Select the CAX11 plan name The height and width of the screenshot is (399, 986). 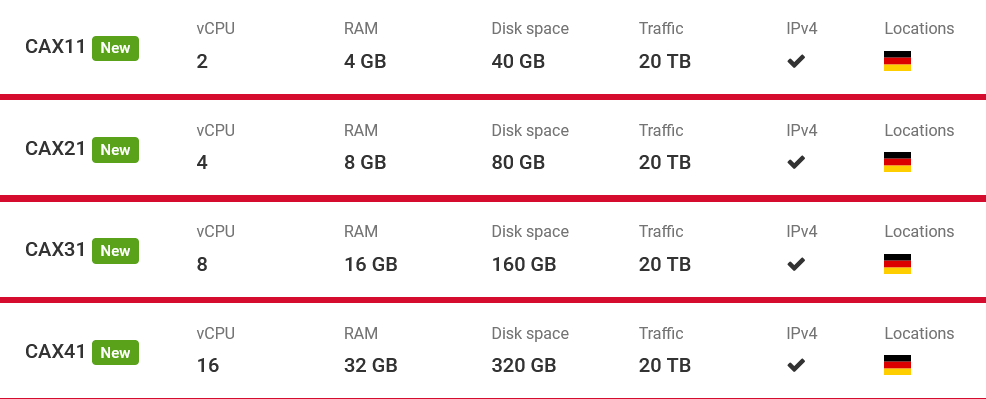click(x=55, y=47)
